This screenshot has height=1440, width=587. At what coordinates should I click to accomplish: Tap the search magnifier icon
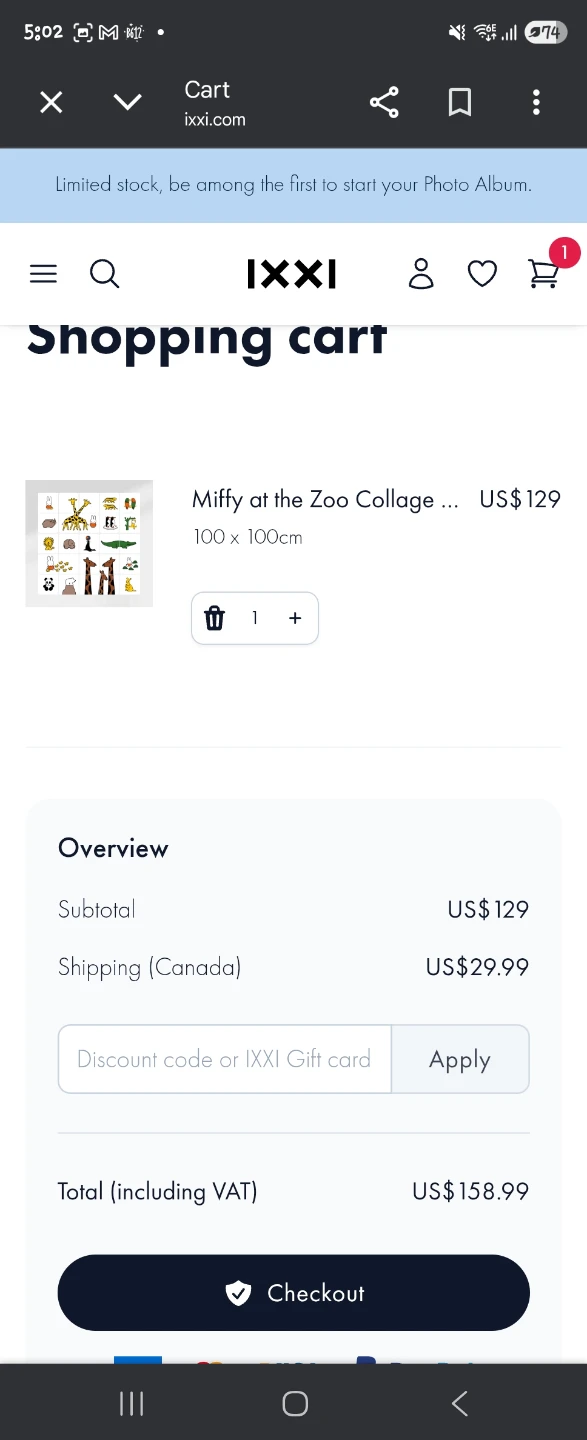pos(105,274)
